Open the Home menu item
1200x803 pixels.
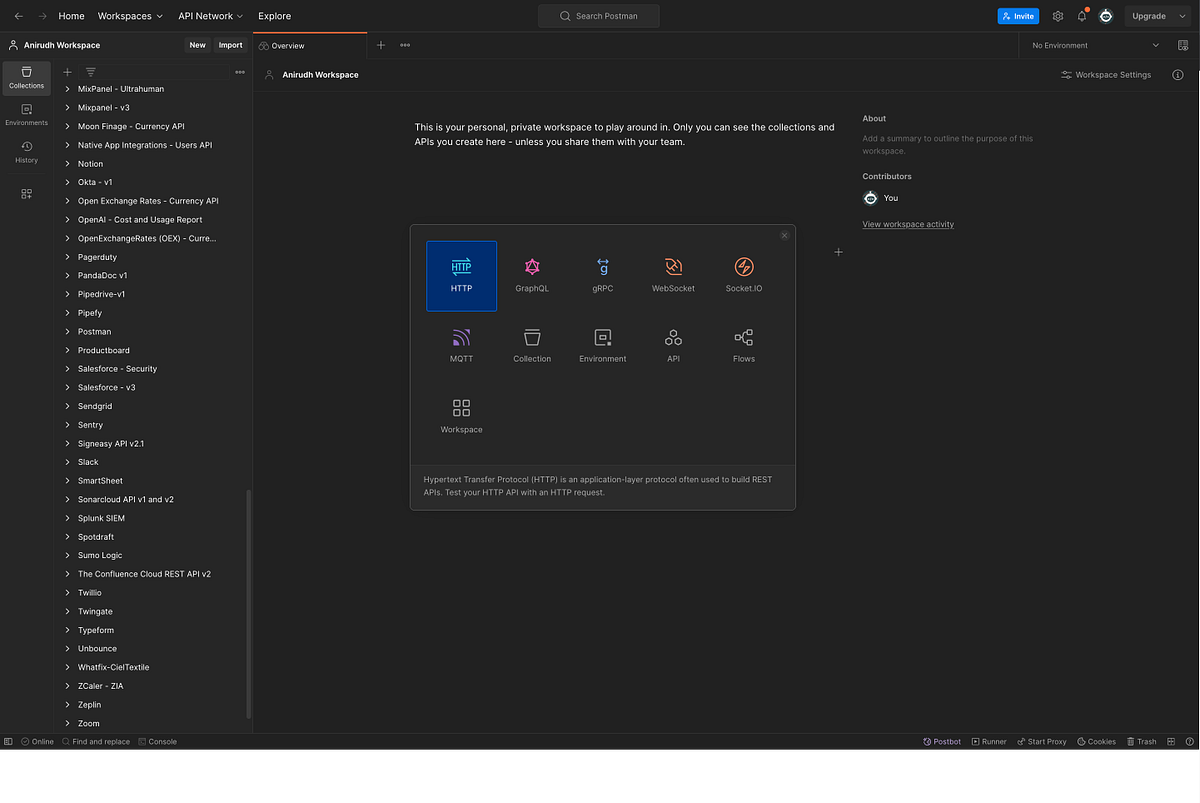71,16
